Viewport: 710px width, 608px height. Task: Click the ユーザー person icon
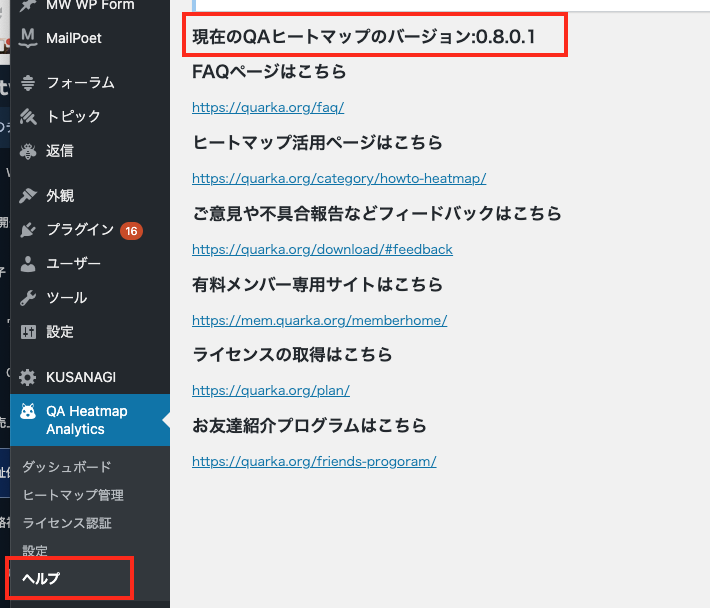28,264
